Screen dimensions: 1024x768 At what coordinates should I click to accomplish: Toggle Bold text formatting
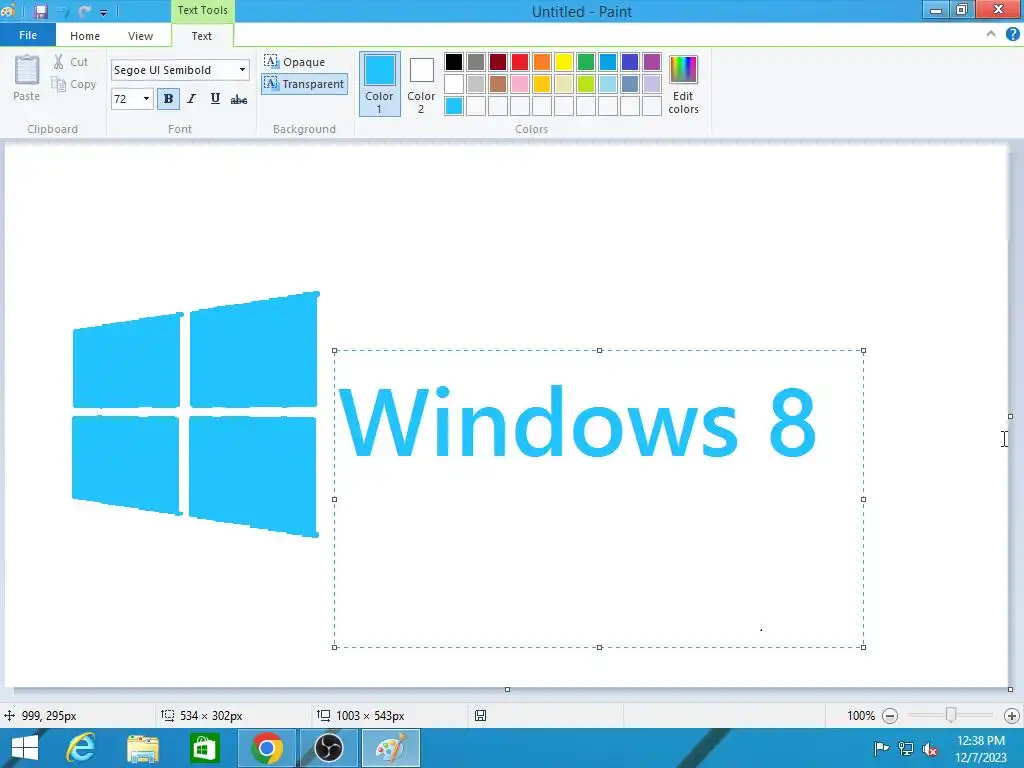168,99
